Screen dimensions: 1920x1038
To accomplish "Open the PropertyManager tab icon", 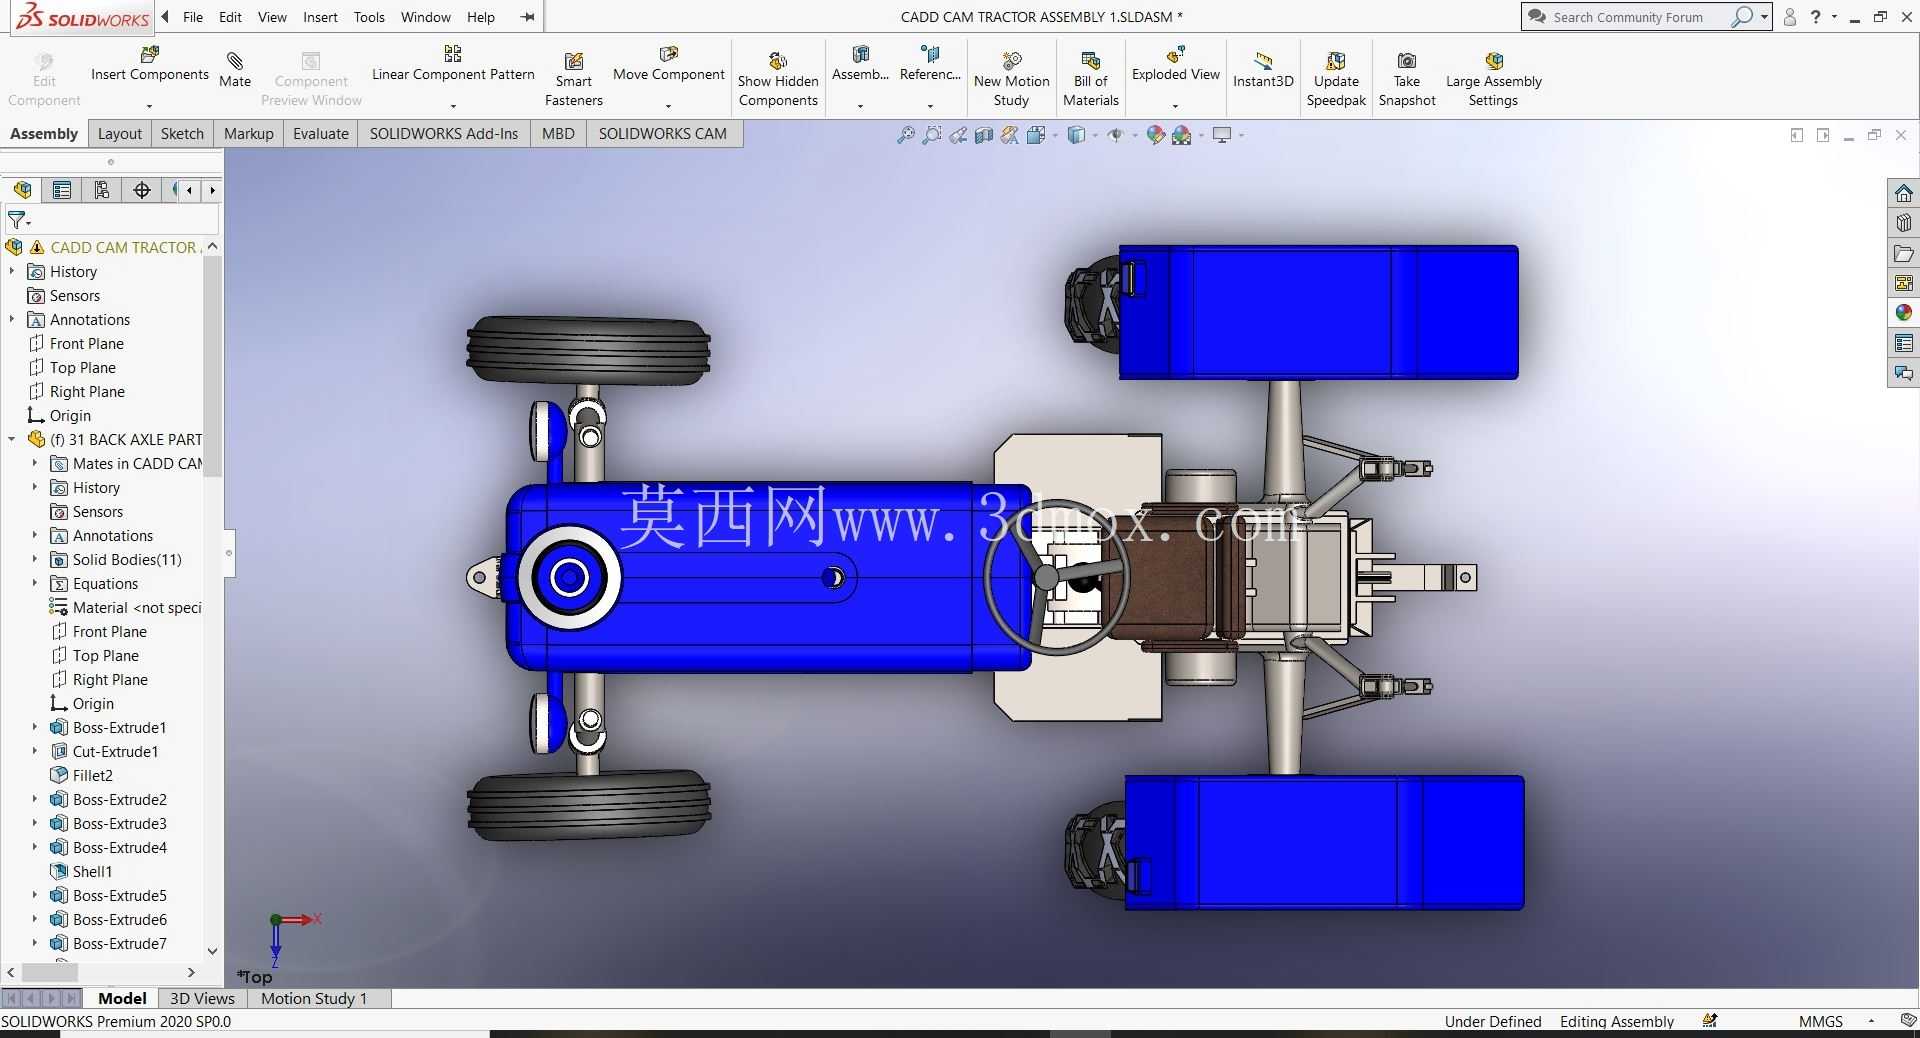I will (62, 190).
